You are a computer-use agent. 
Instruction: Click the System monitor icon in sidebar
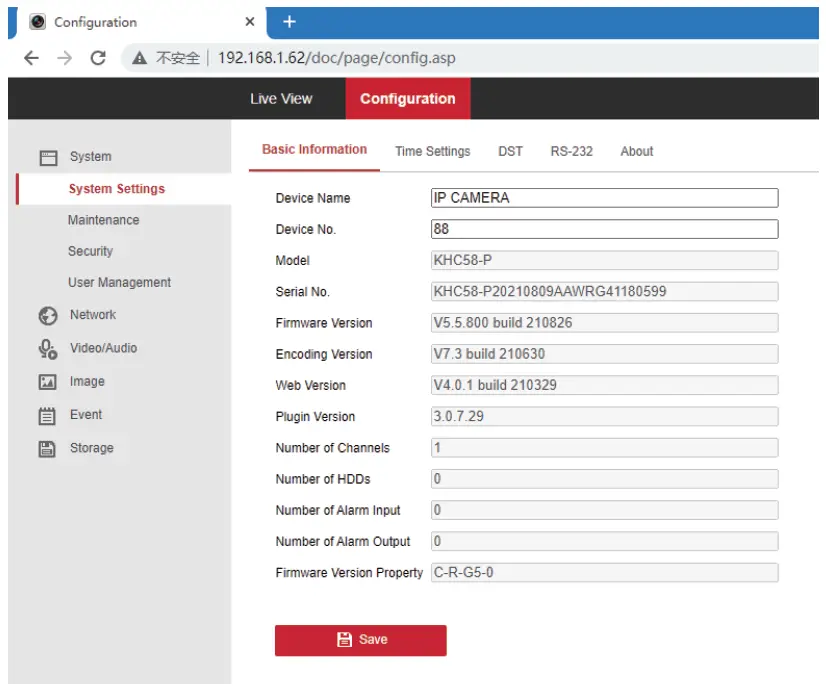[47, 157]
